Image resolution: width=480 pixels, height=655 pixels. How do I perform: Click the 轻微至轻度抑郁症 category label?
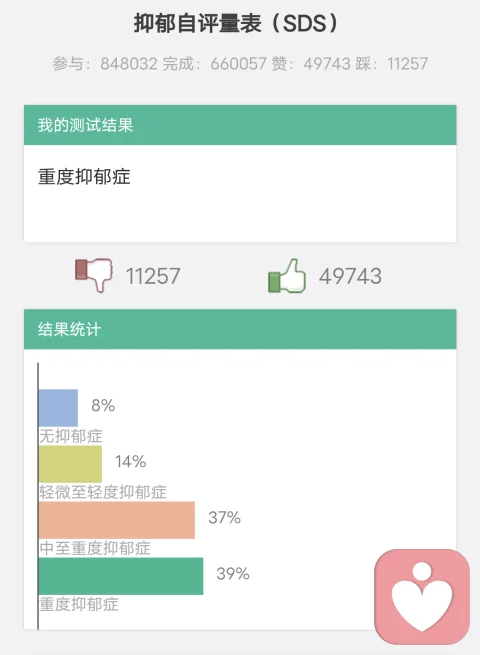point(103,492)
